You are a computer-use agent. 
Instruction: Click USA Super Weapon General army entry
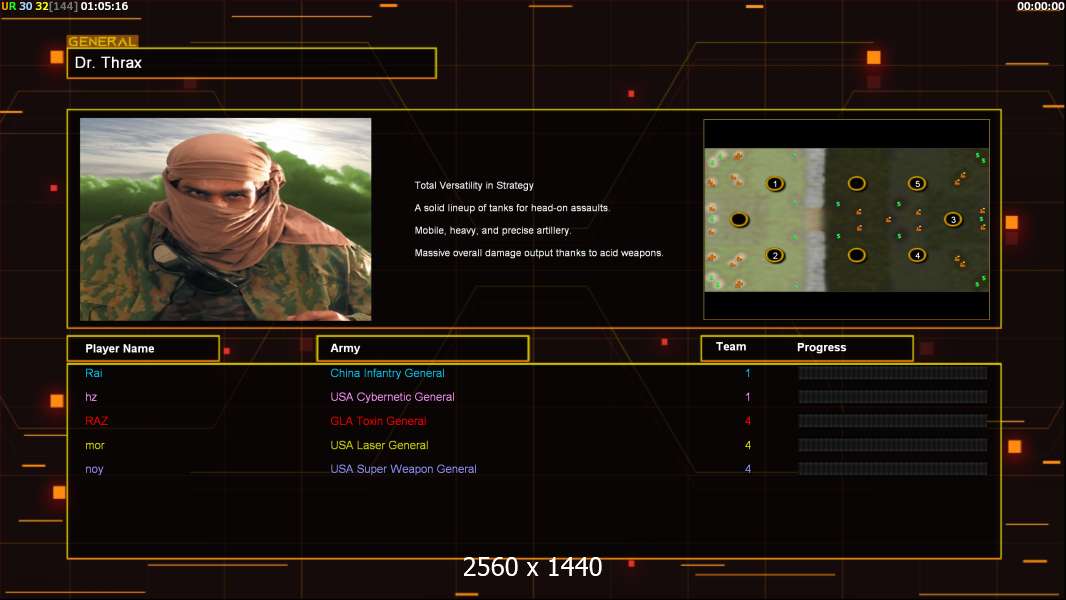[403, 469]
